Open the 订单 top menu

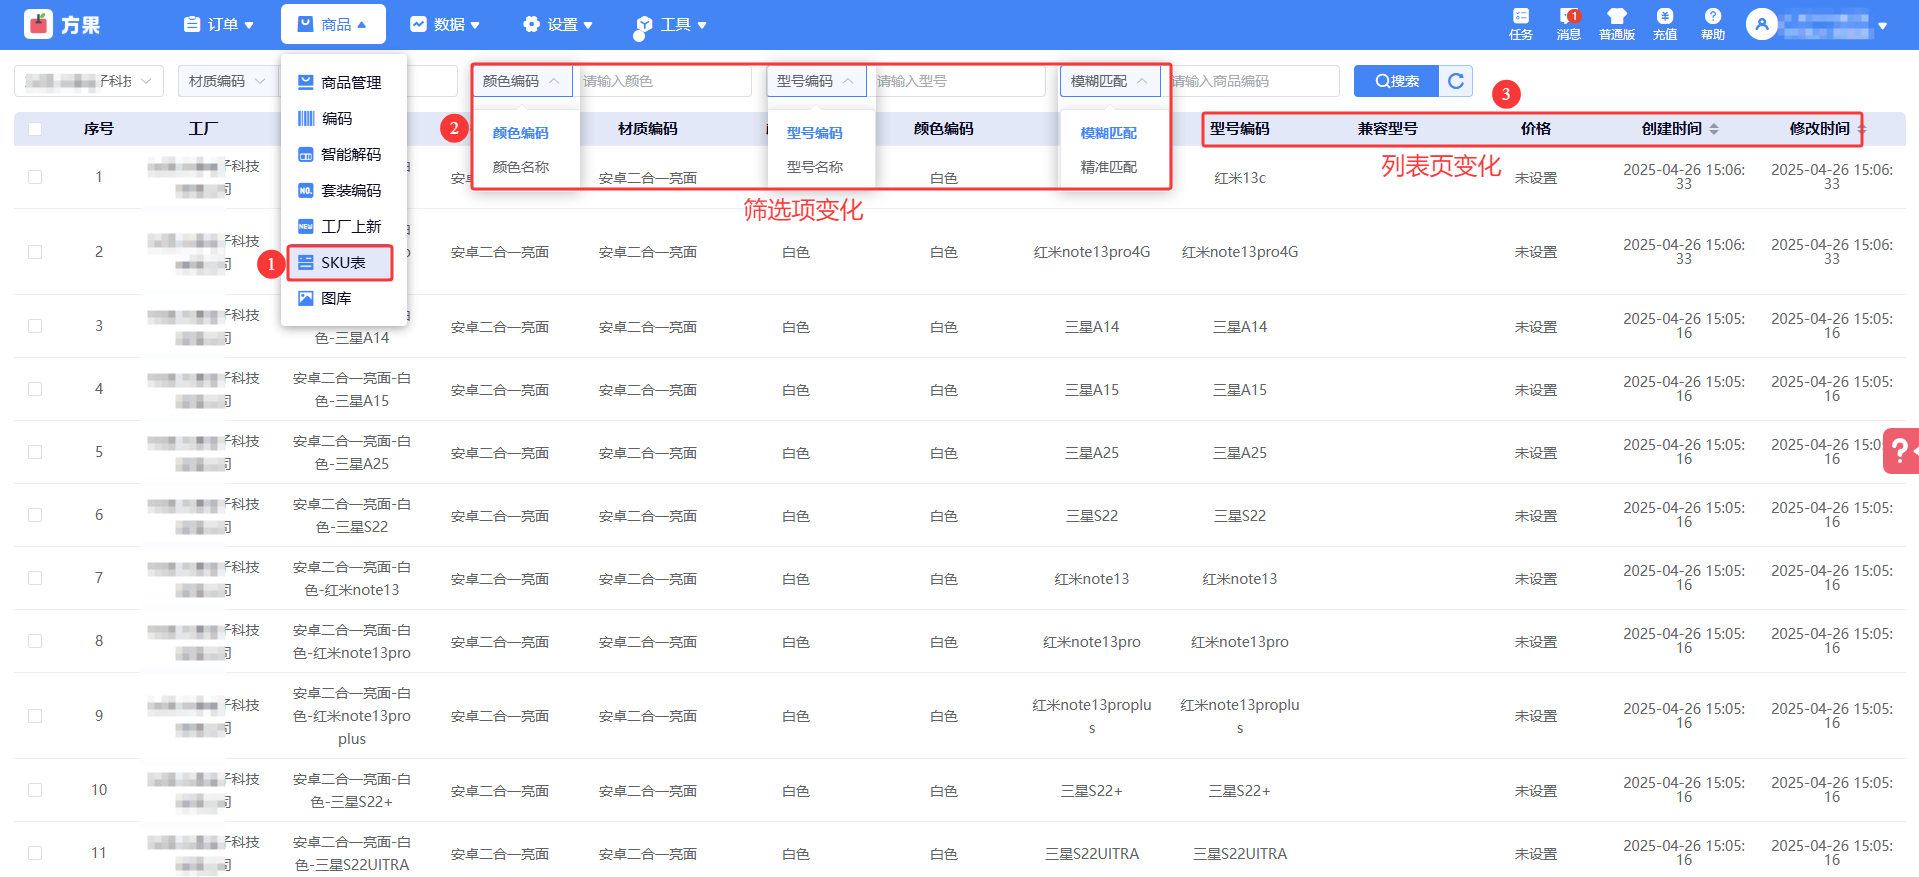[x=219, y=24]
